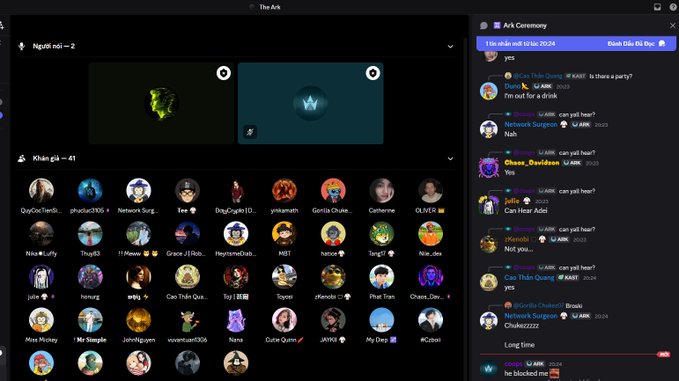
Task: Click Chaos_Davidson's avatar in the chat
Action: (488, 168)
